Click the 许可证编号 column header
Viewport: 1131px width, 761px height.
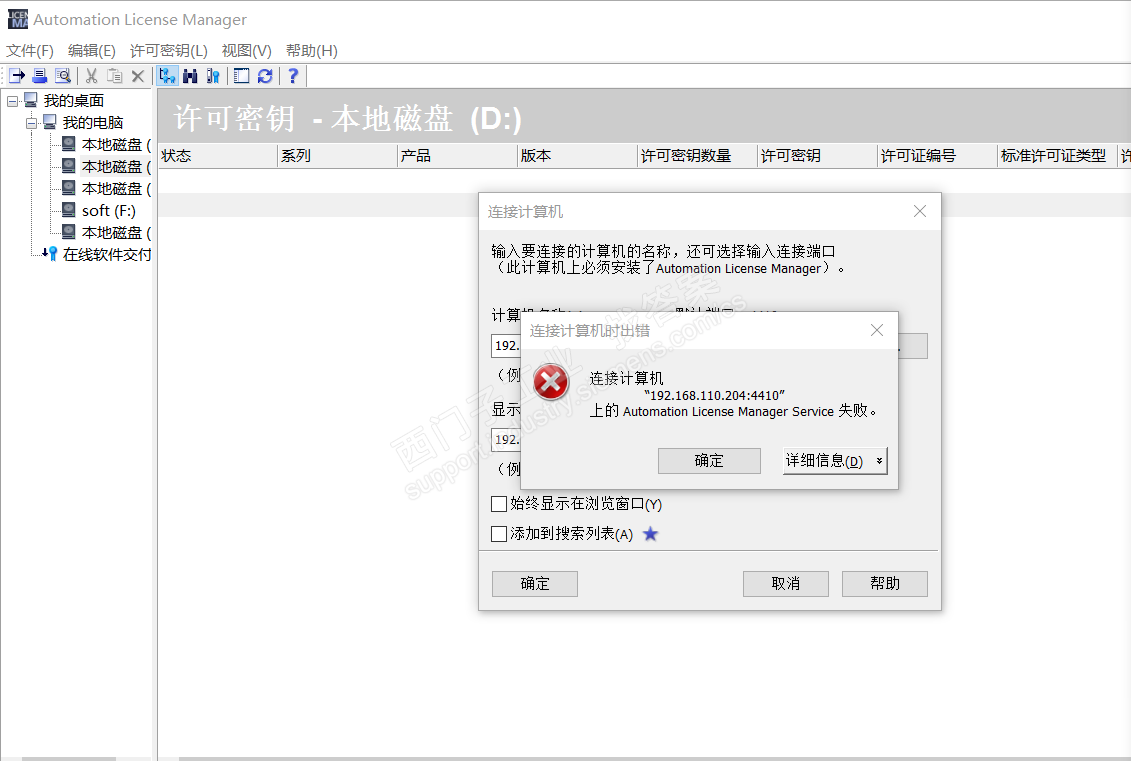pos(937,156)
